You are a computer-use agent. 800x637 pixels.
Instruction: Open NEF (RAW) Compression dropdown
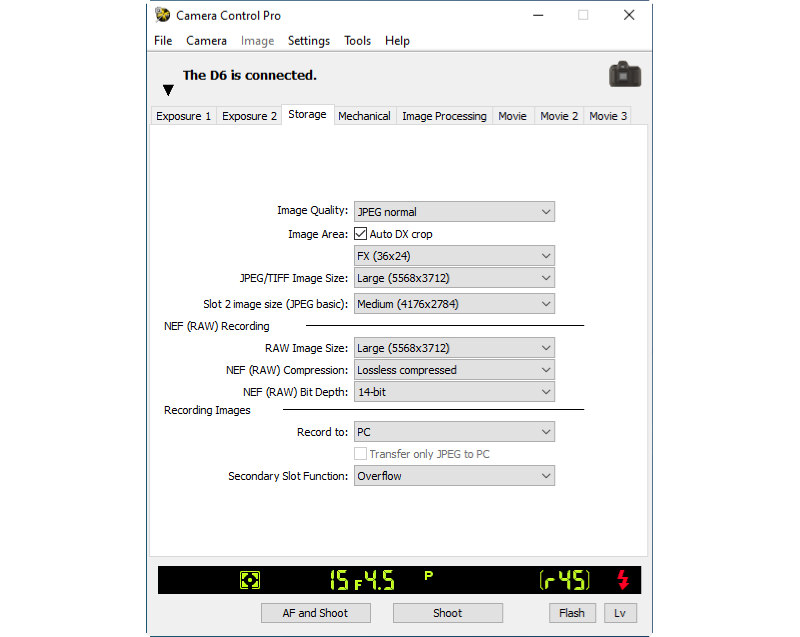click(x=454, y=370)
